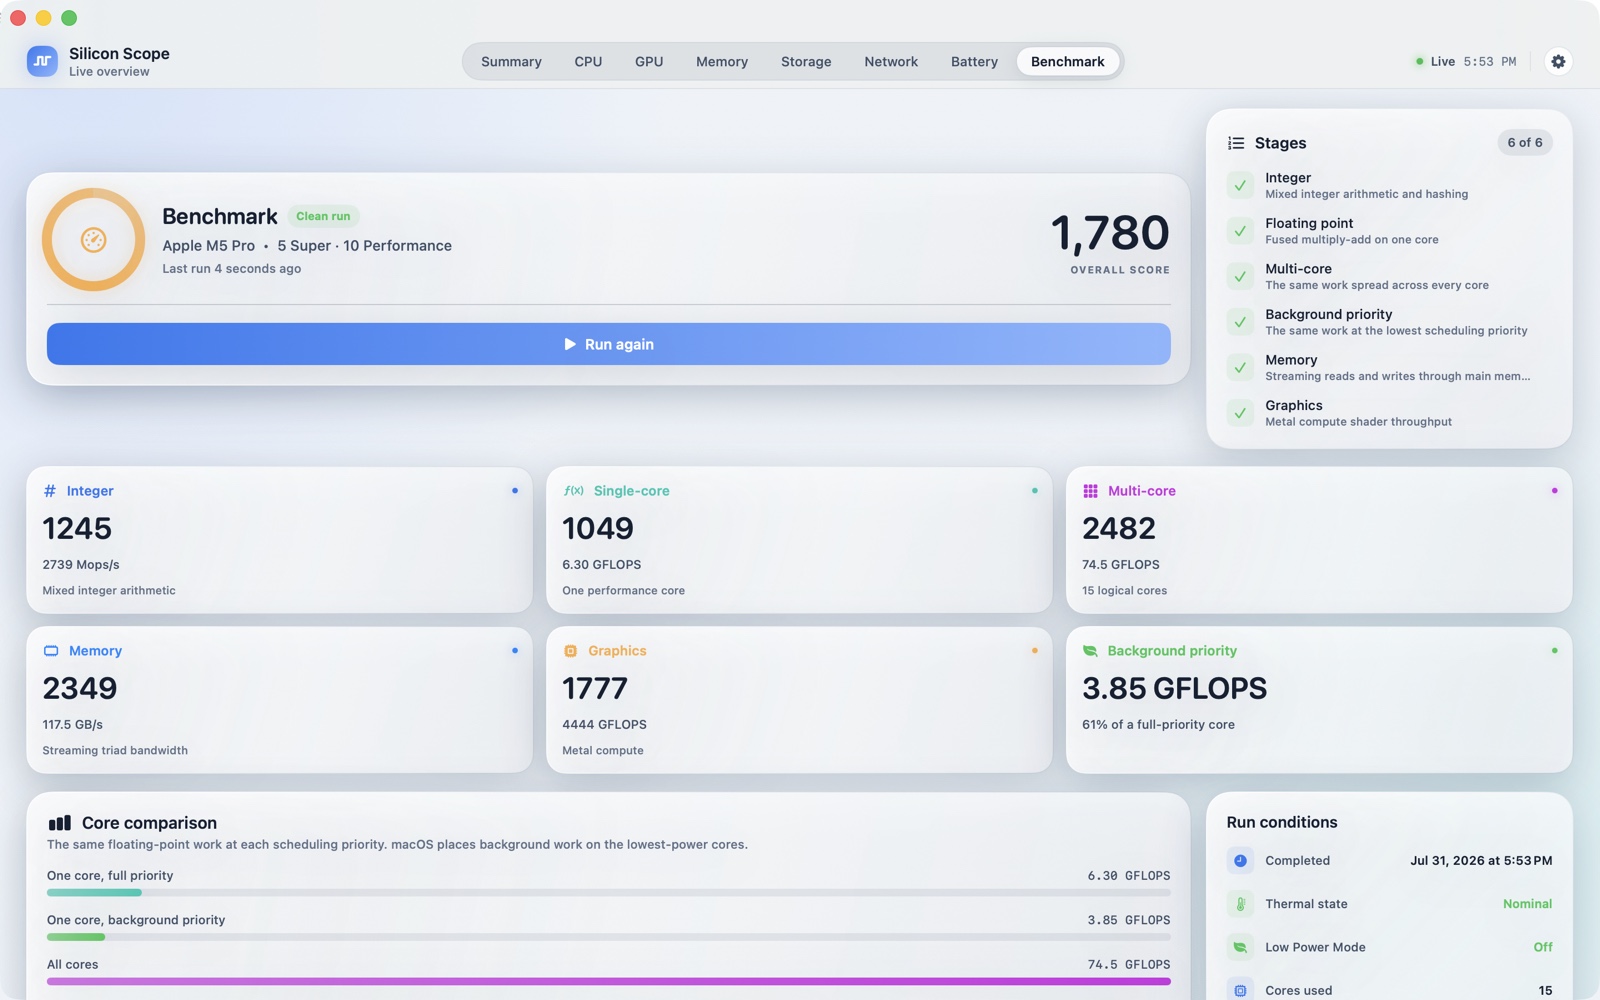Click the 2739 Mops/s value
The width and height of the screenshot is (1600, 1000).
tap(81, 565)
